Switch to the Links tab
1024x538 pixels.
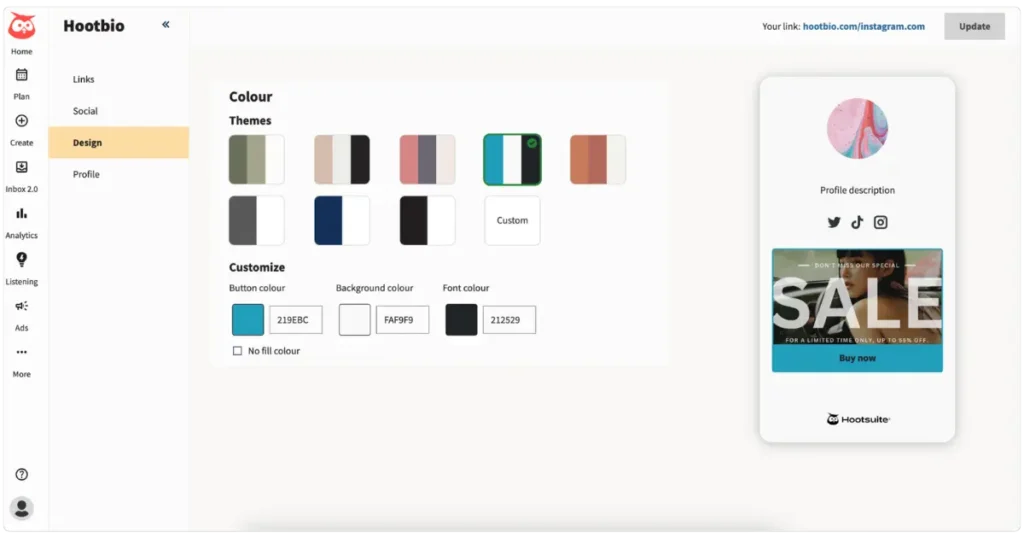coord(84,79)
